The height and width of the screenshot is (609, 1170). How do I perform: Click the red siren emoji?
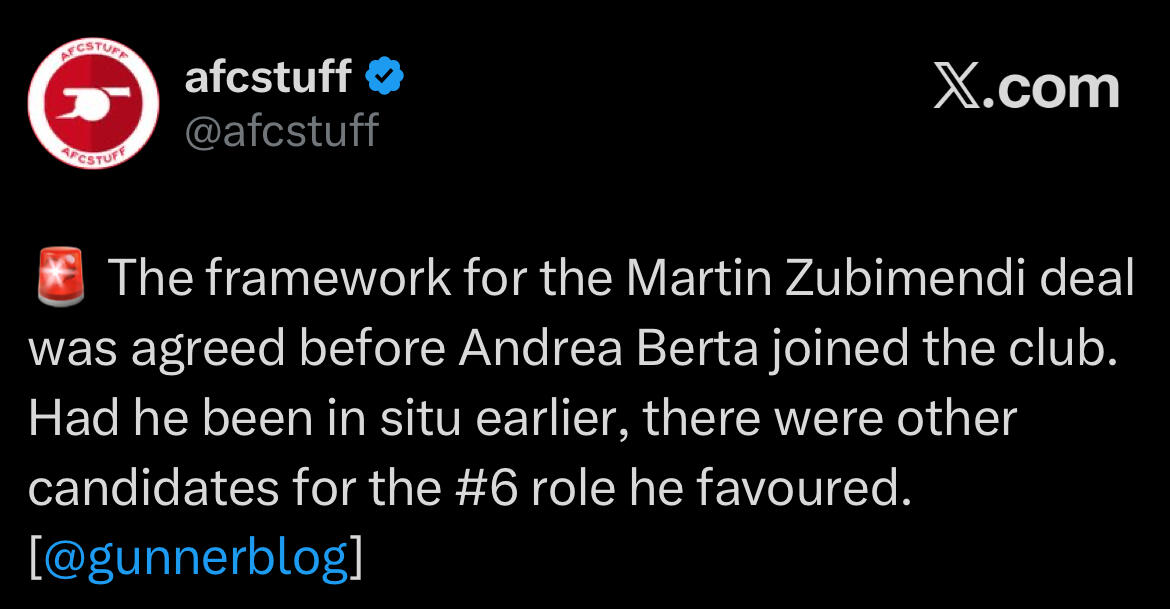coord(58,278)
